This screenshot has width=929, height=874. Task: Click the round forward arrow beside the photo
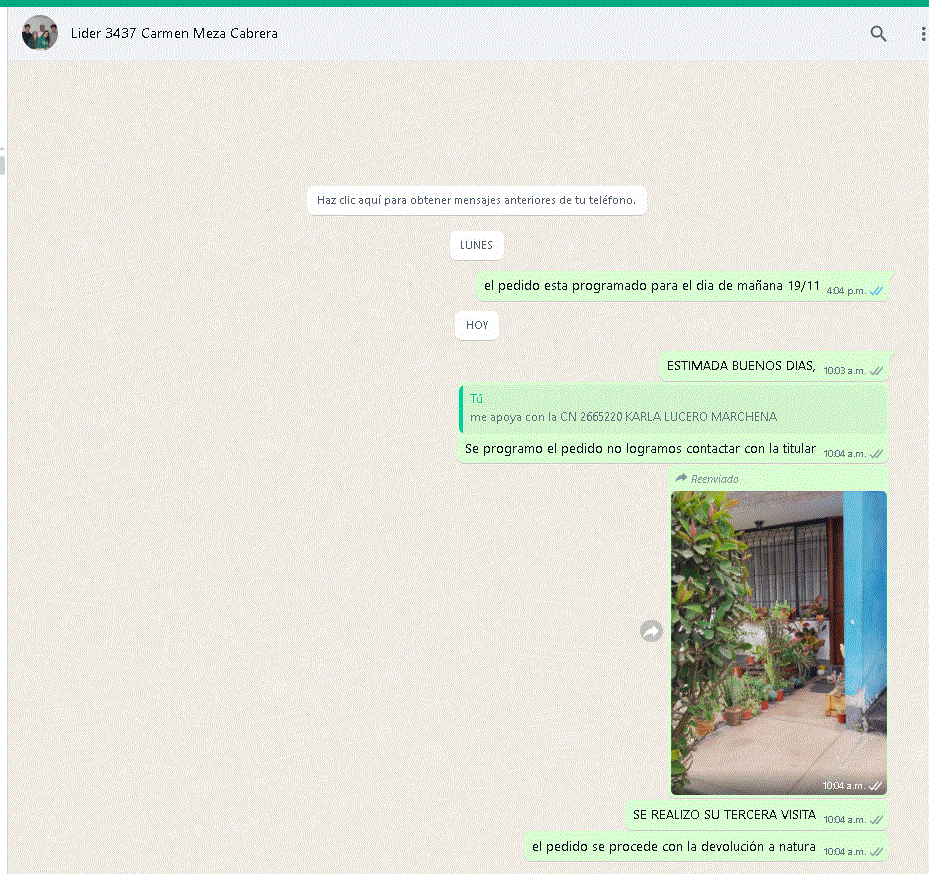tap(651, 631)
